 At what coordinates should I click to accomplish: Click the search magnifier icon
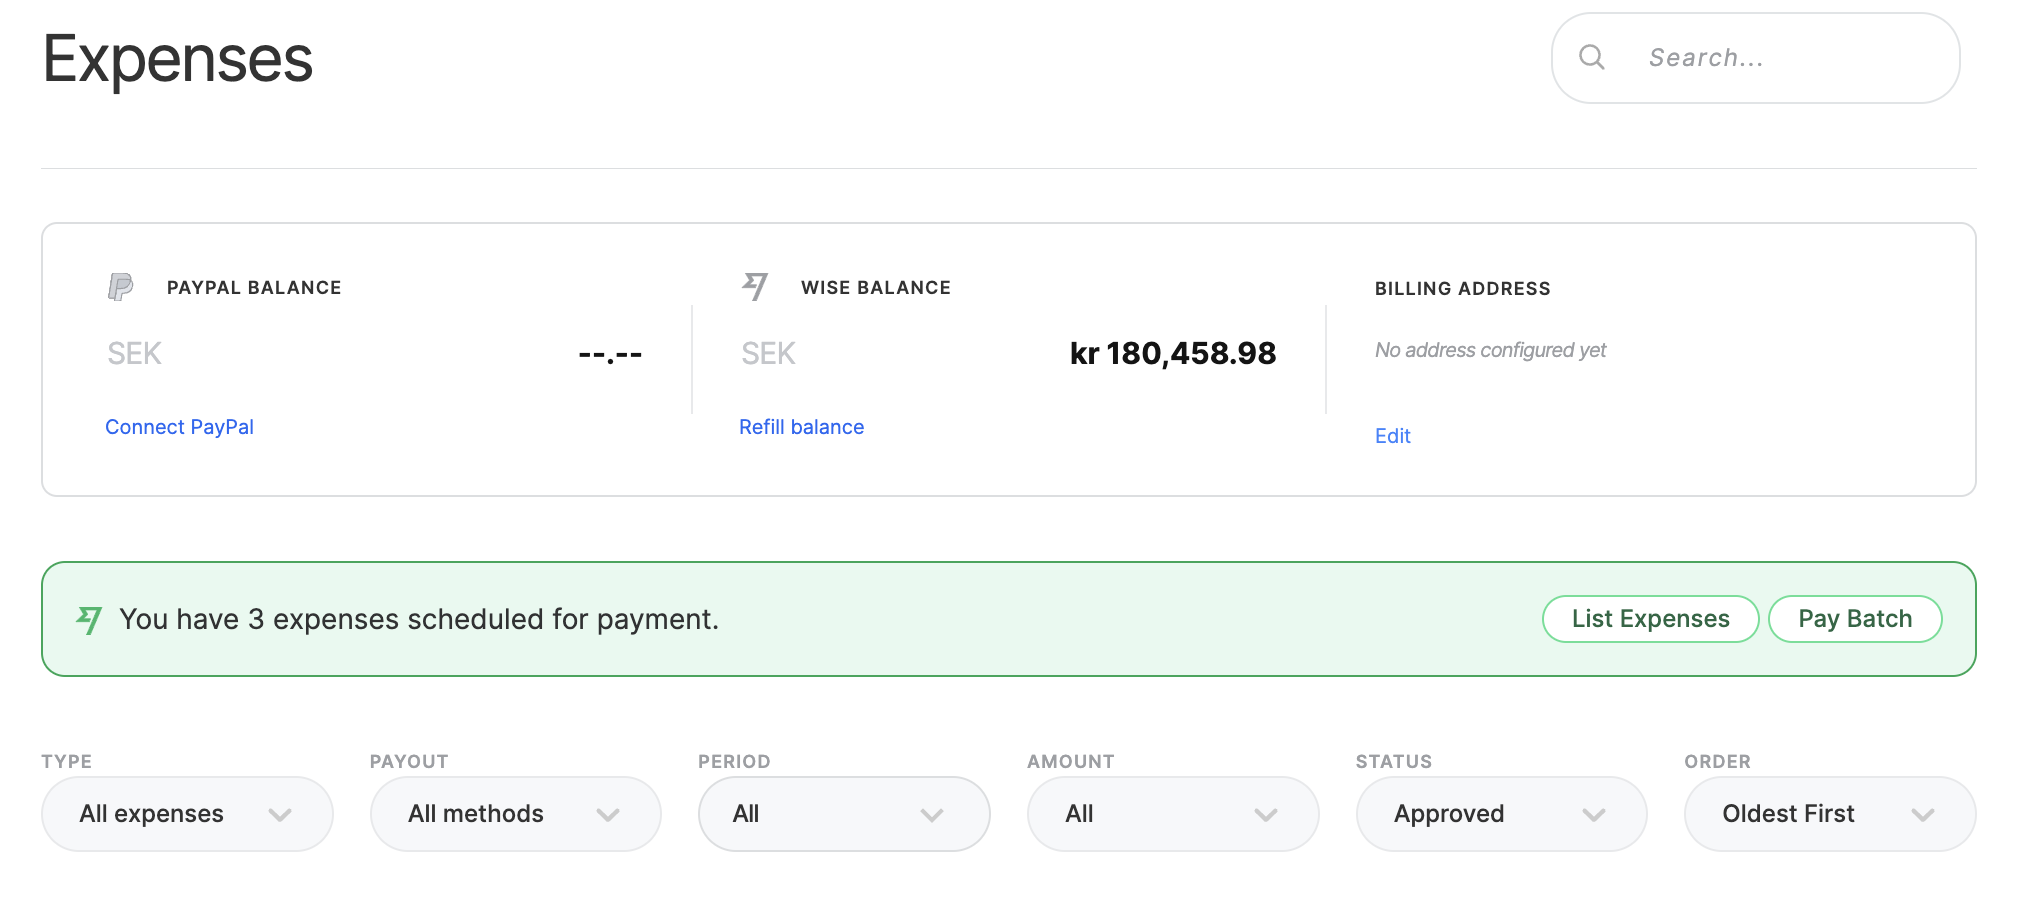click(1592, 58)
